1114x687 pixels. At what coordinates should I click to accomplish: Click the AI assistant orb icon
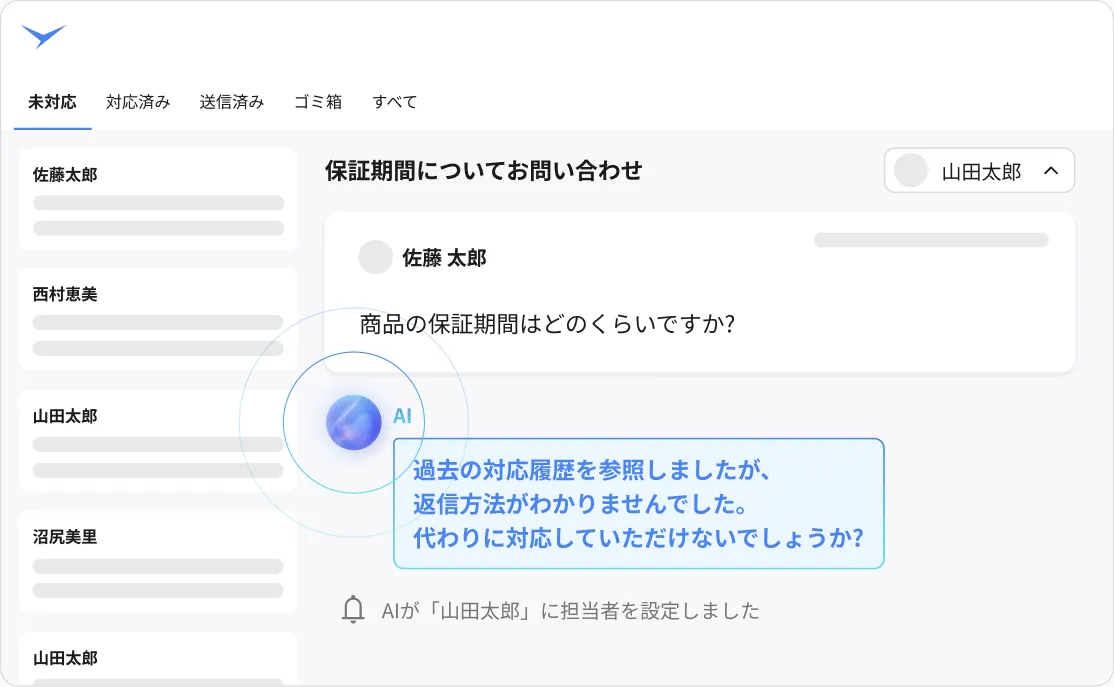tap(354, 422)
